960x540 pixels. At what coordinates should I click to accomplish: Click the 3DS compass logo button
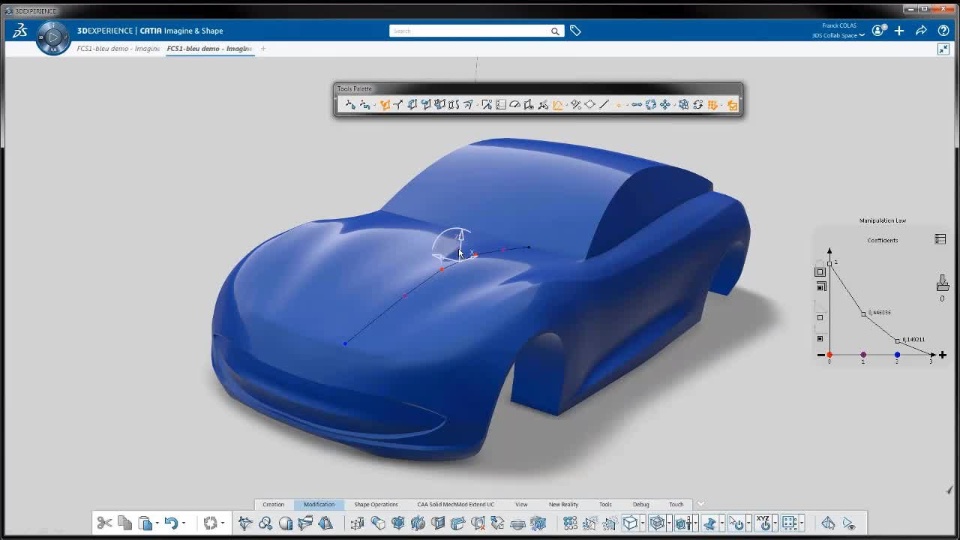coord(53,37)
